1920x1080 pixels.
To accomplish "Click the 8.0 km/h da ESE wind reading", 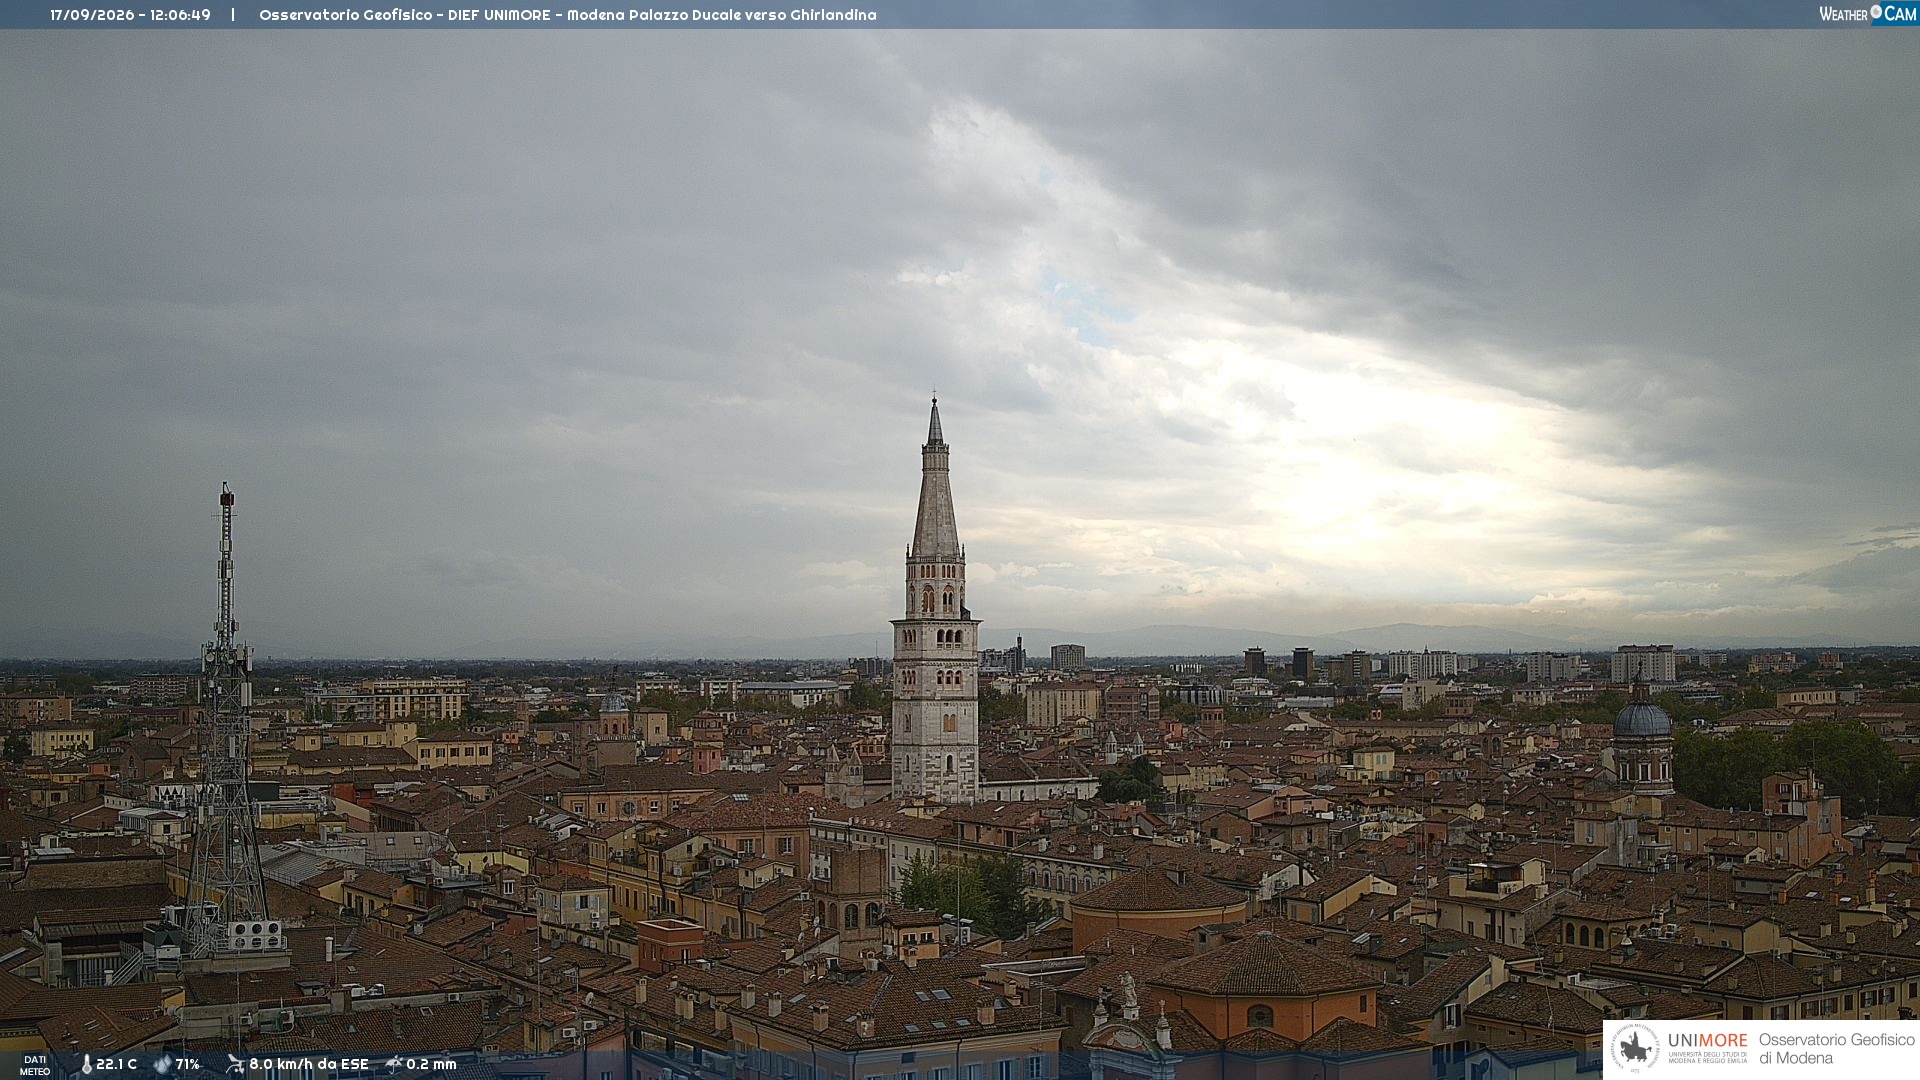I will click(309, 1064).
